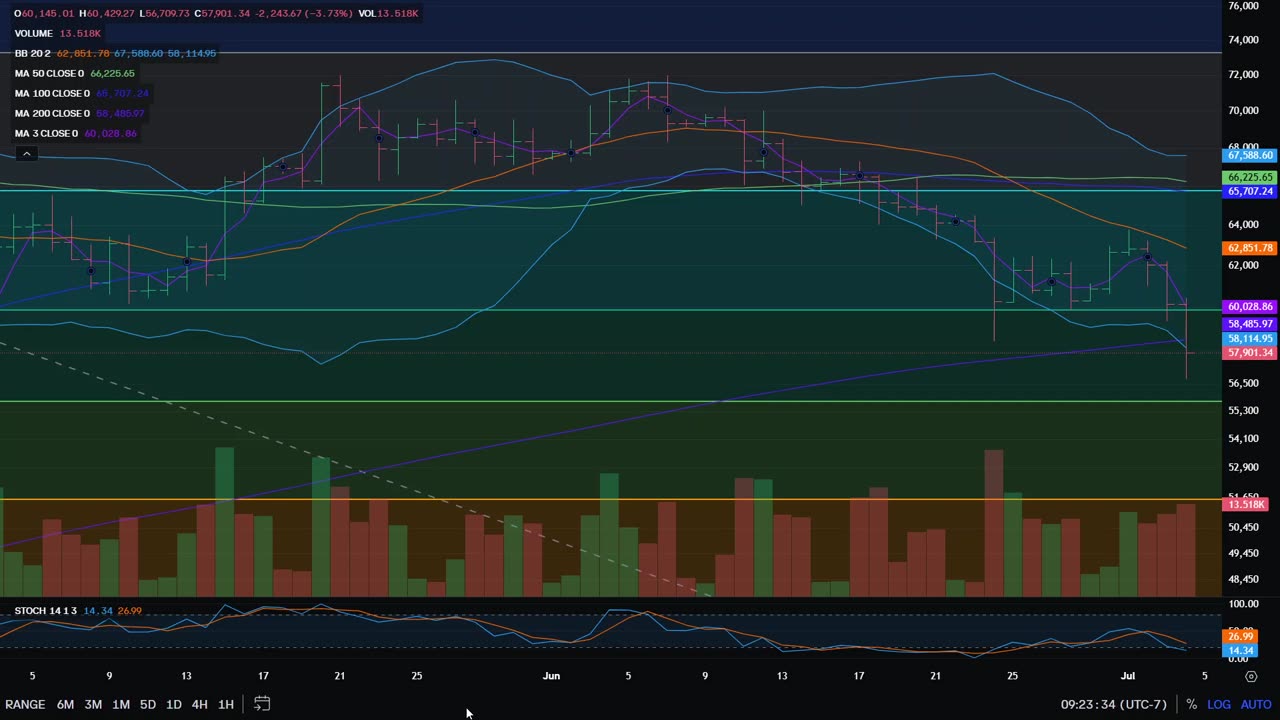The height and width of the screenshot is (720, 1280).
Task: Select the 1H range
Action: coord(226,704)
